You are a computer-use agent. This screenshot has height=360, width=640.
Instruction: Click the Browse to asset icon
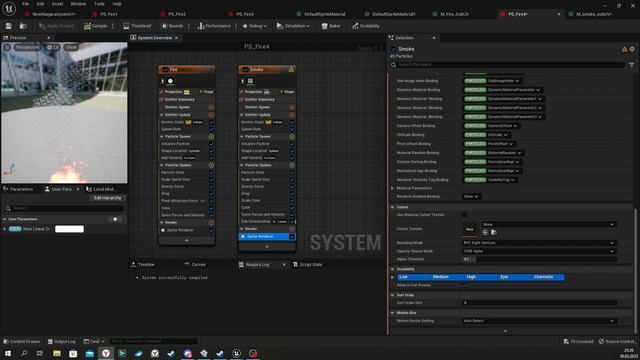click(23, 26)
